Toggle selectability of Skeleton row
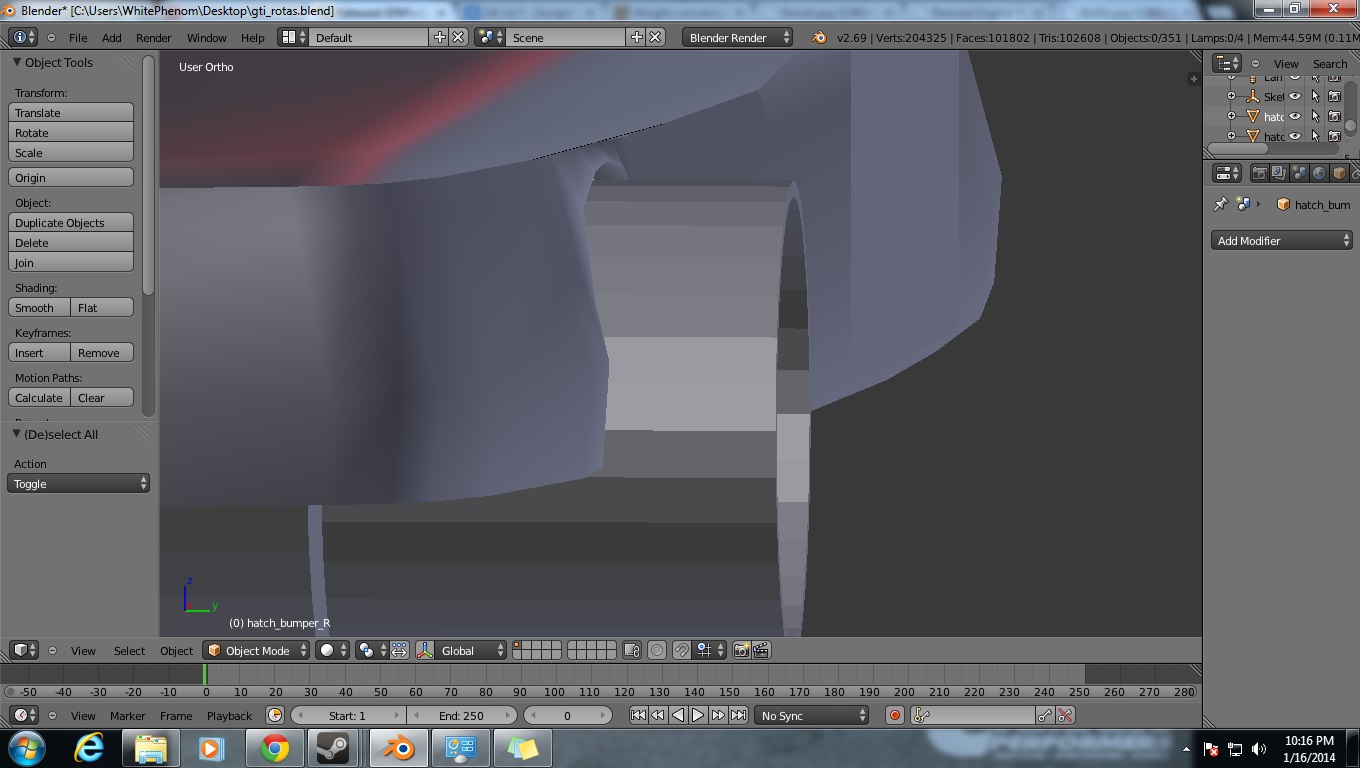Screen dimensions: 1360x768 coord(1315,96)
